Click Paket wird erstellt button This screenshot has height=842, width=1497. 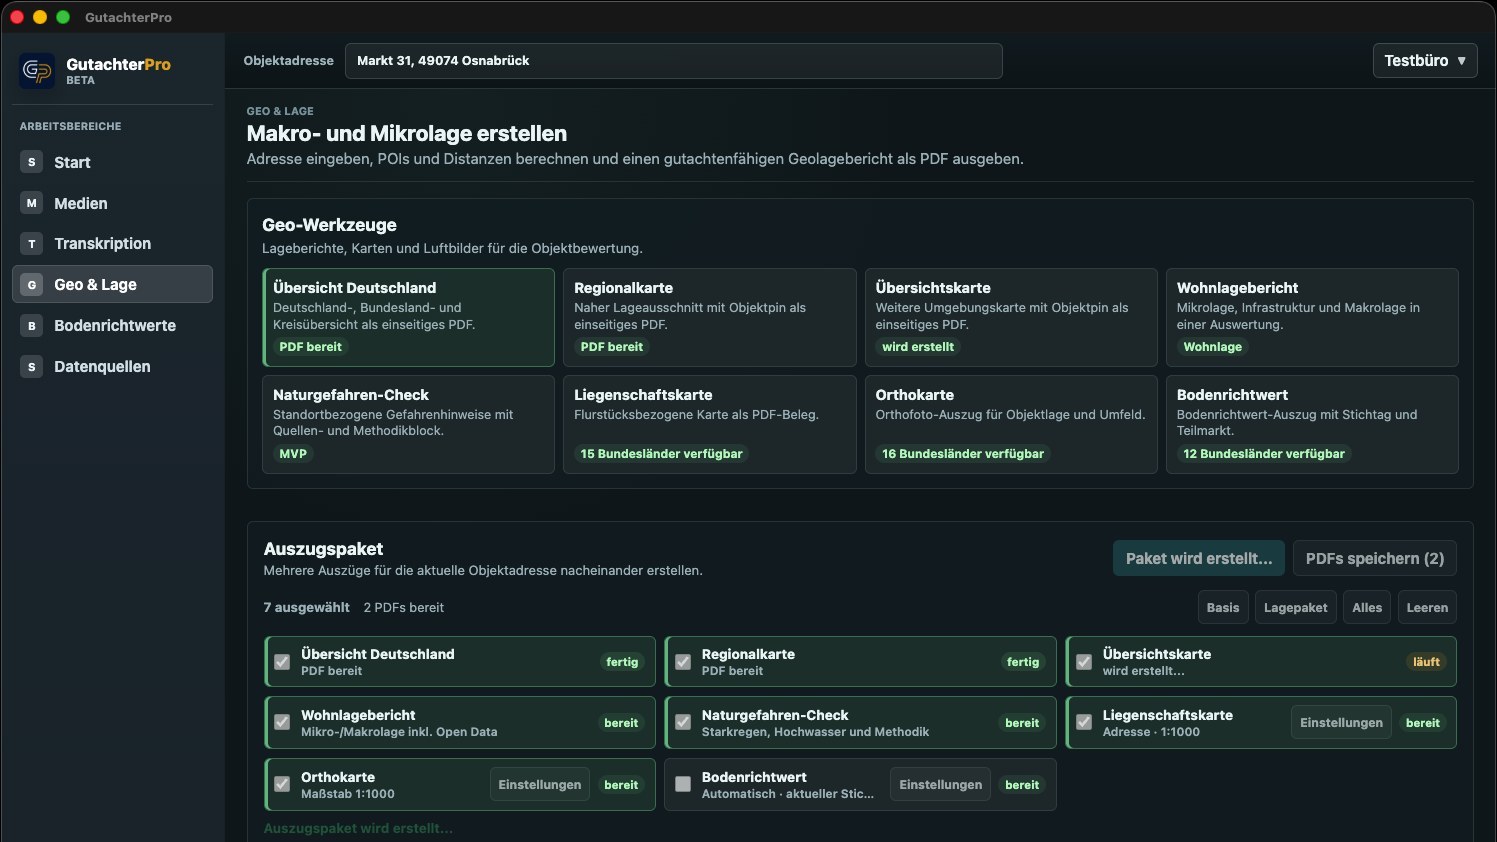[1199, 559]
